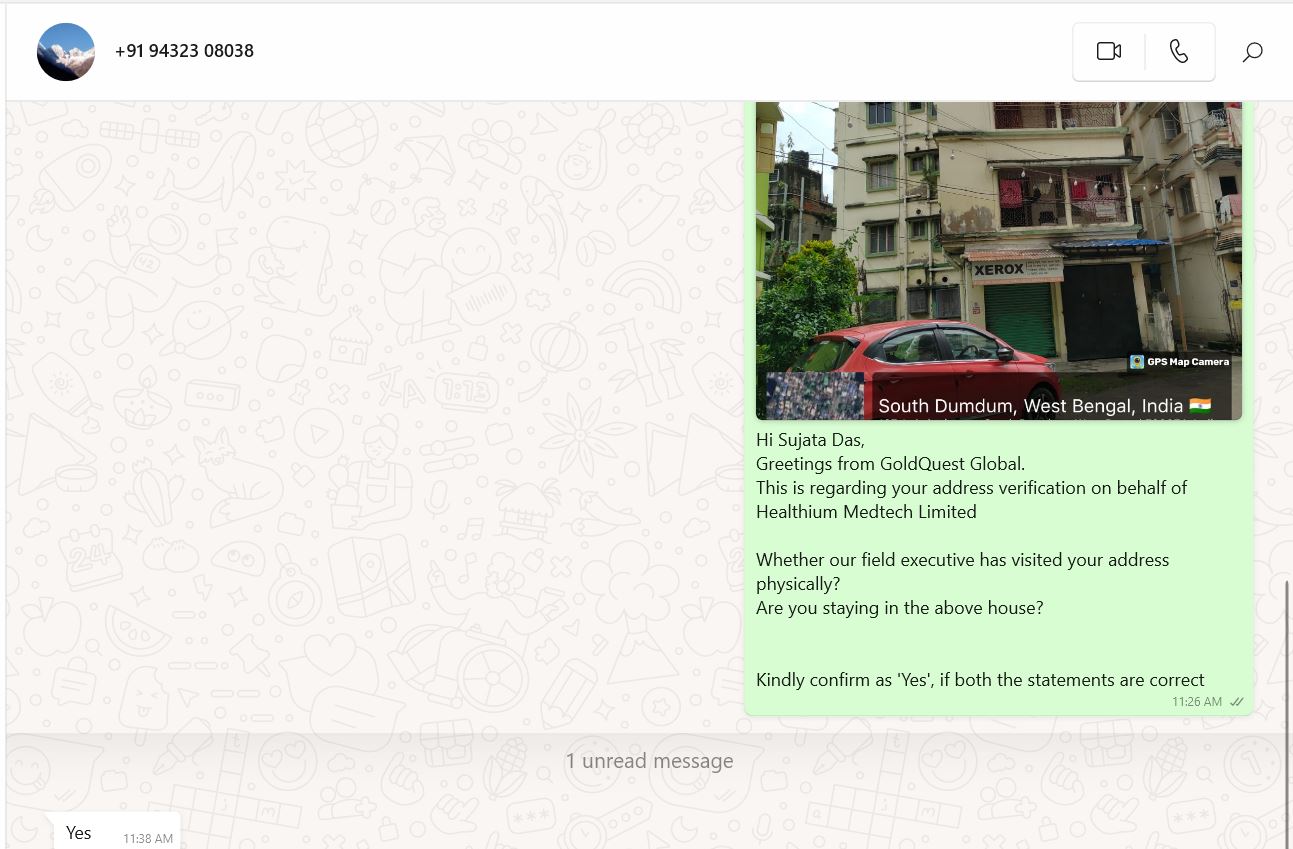Click the word "physically?" in the message
Viewport: 1293px width, 849px height.
click(798, 584)
